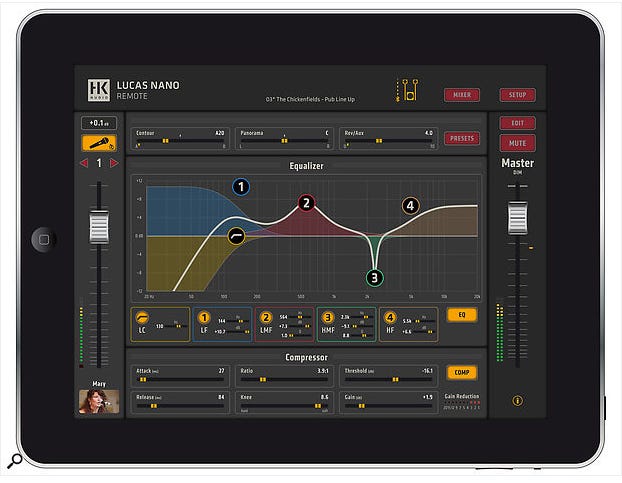Toggle the LF band 1 icon

(x=204, y=318)
